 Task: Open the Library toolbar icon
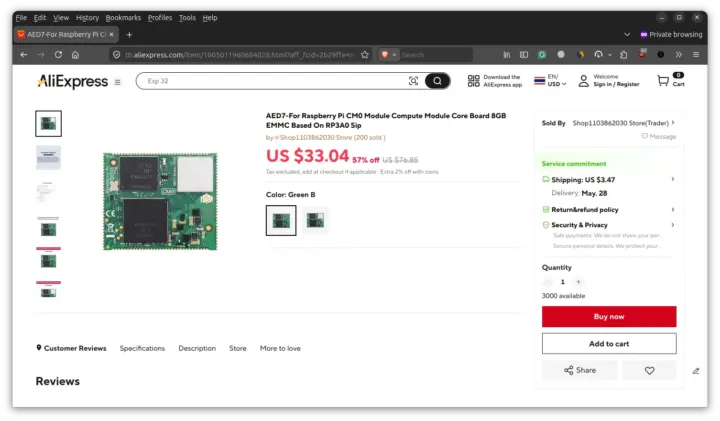pyautogui.click(x=506, y=55)
